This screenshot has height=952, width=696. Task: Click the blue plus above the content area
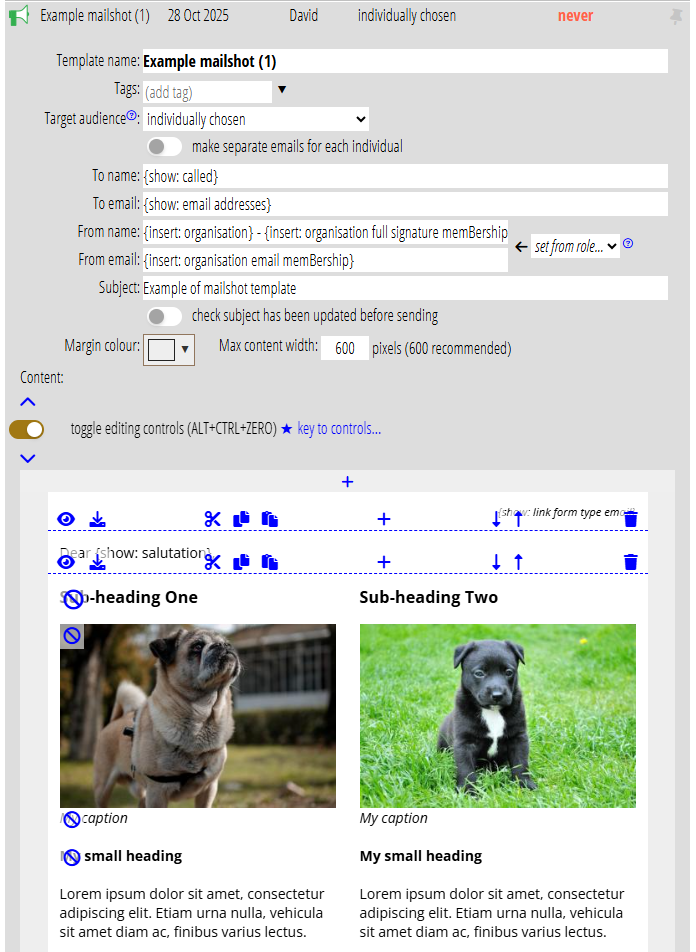[x=347, y=482]
